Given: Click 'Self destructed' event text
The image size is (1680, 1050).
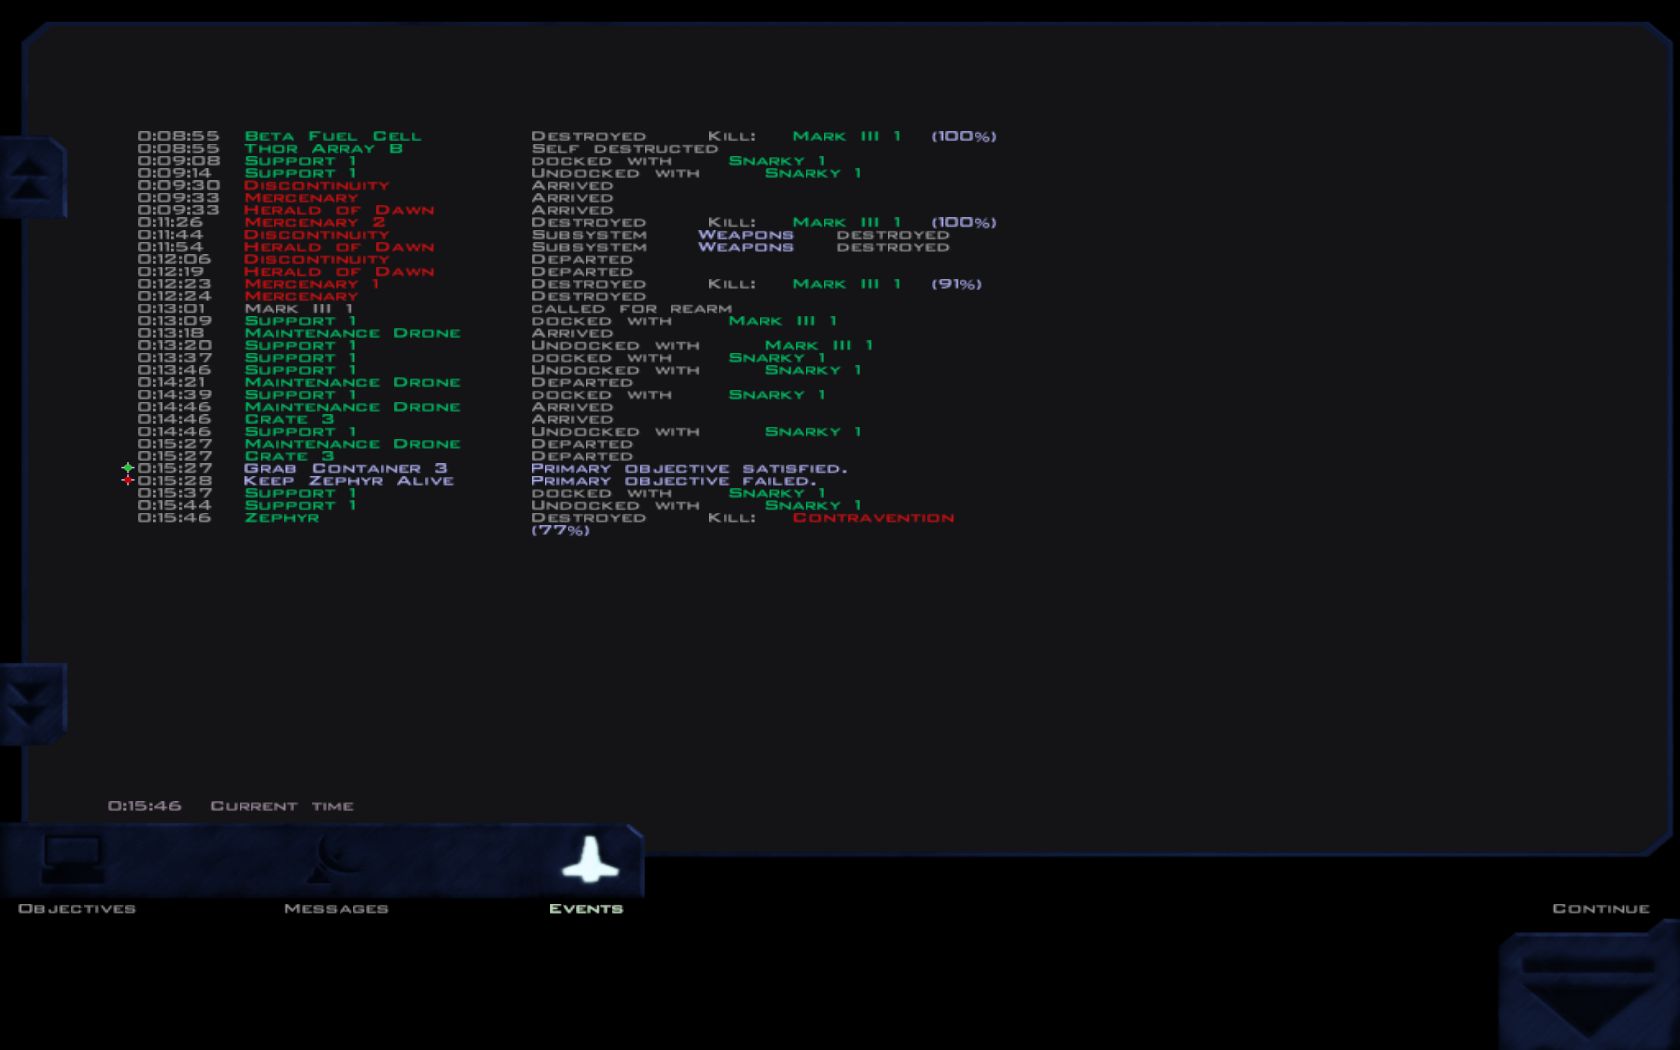Looking at the screenshot, I should click(625, 148).
